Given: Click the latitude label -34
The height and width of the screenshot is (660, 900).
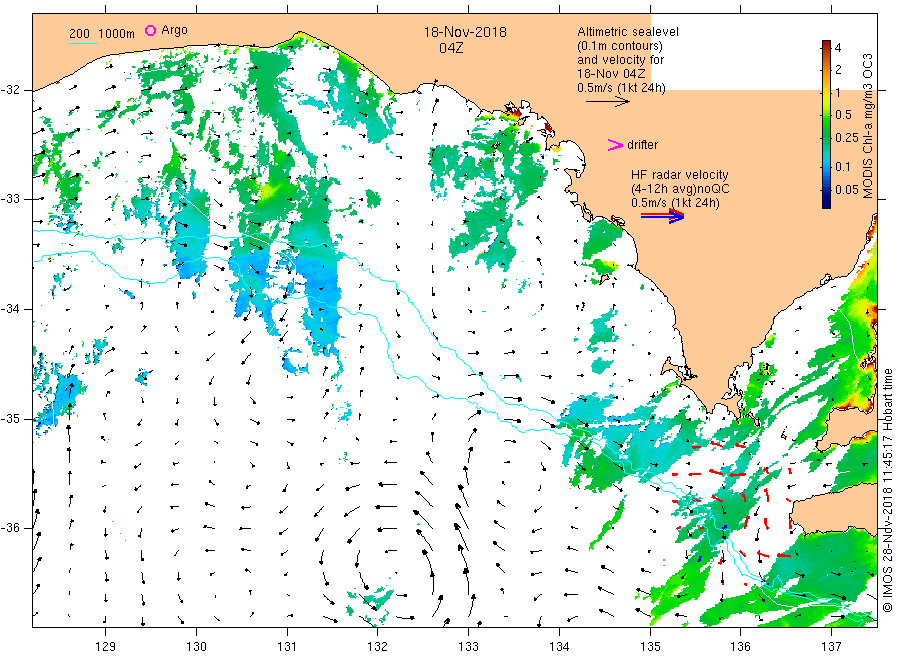Looking at the screenshot, I should tap(10, 309).
